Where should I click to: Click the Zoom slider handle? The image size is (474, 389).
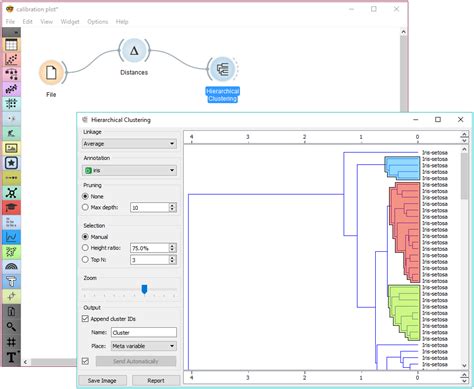[144, 289]
